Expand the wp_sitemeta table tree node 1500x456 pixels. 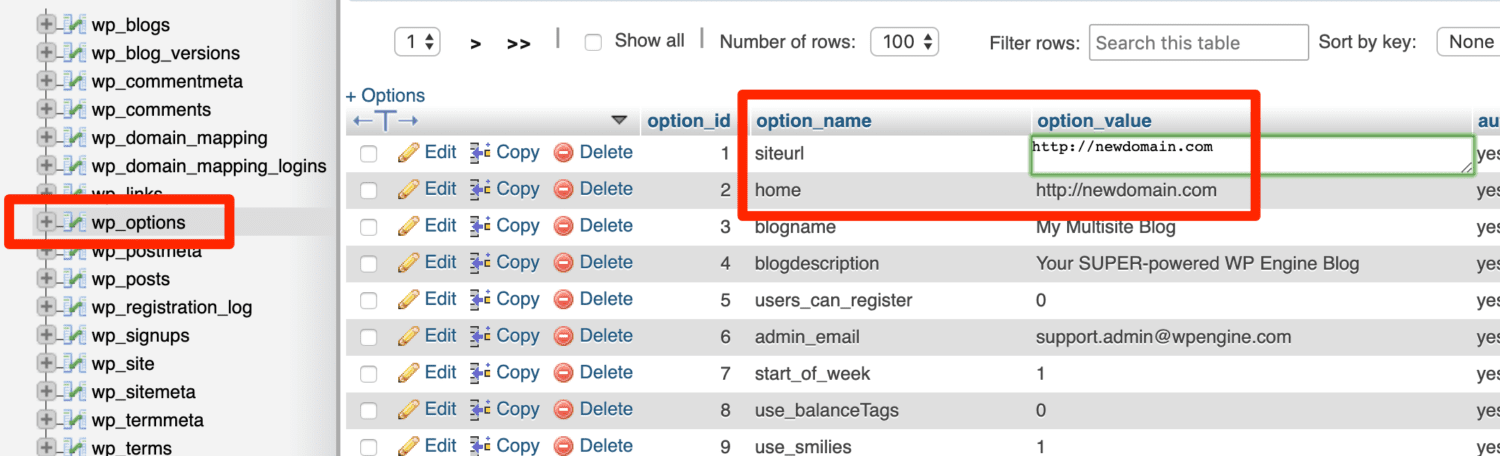(45, 392)
